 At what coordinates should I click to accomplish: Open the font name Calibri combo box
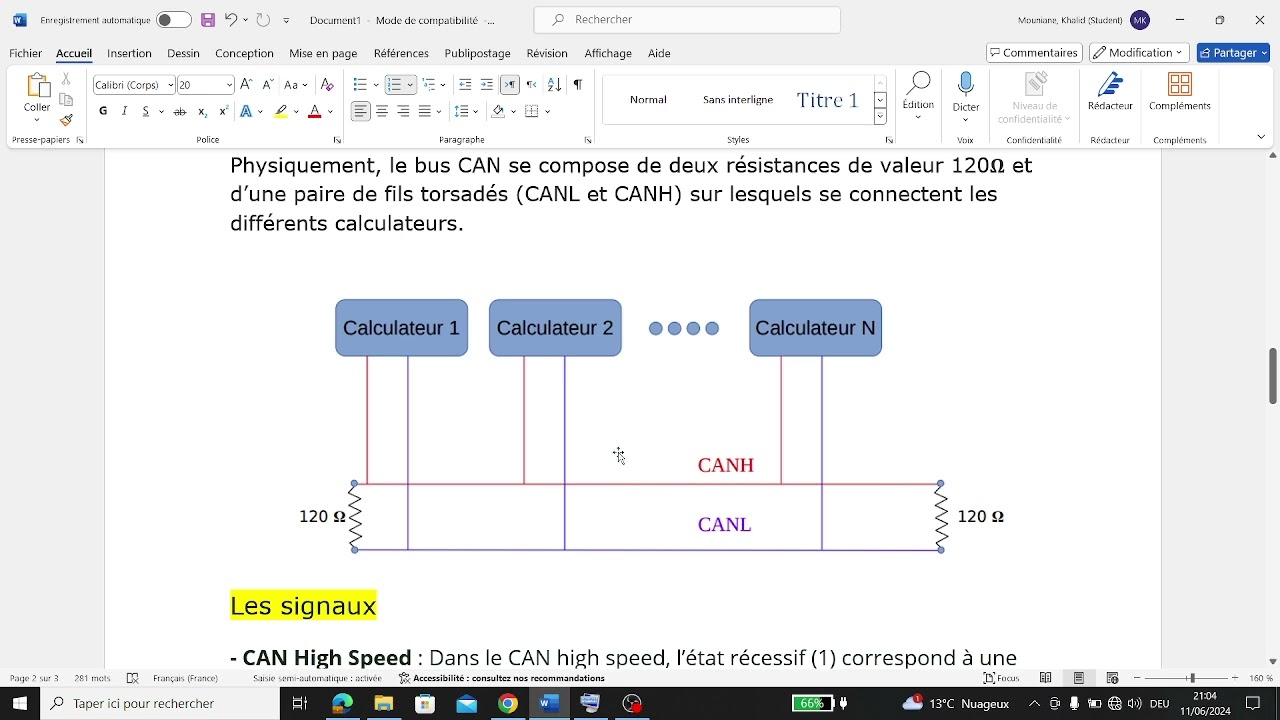point(134,85)
